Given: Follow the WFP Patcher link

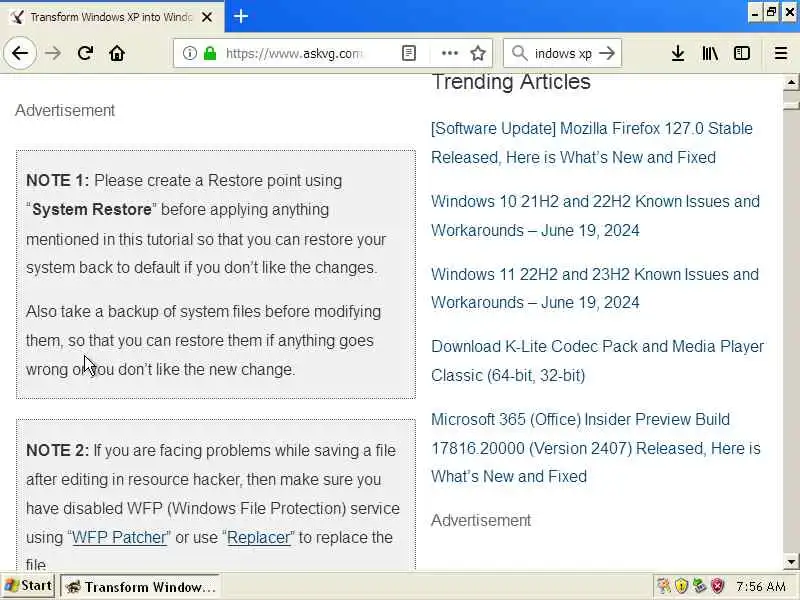Looking at the screenshot, I should 119,537.
